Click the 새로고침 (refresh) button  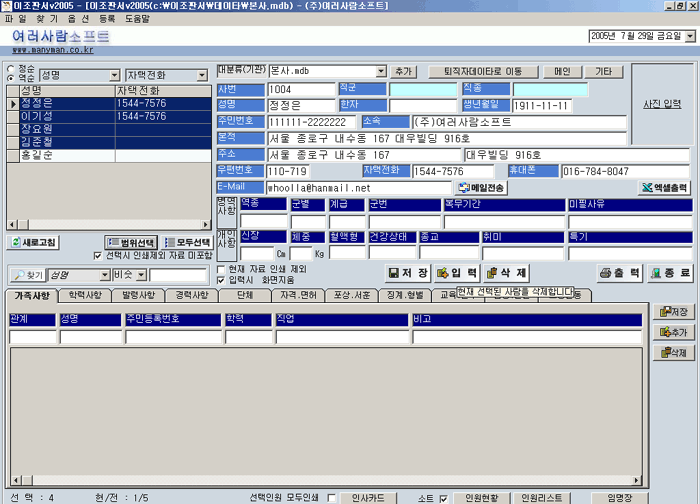point(33,243)
